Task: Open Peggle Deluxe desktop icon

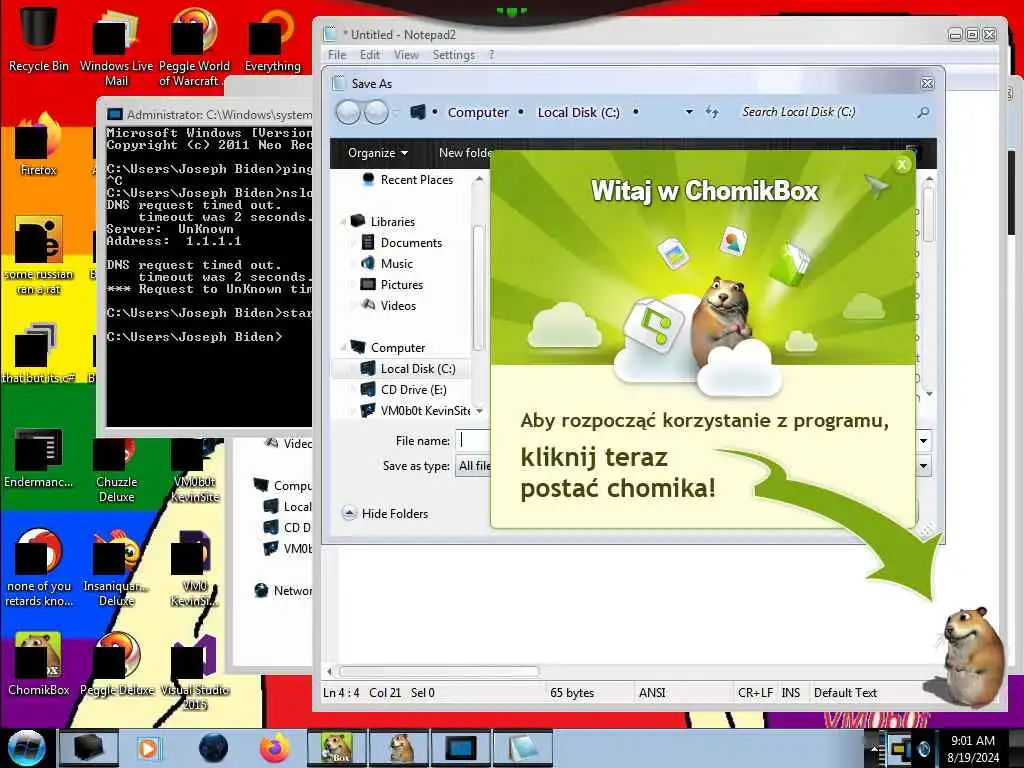Action: pos(116,665)
